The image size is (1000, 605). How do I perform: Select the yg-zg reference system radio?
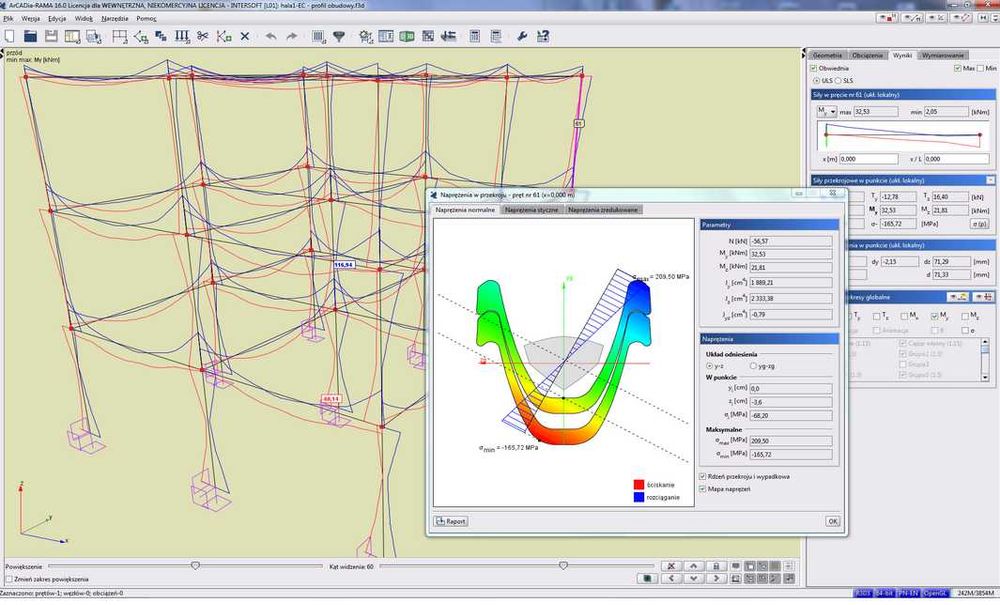point(753,366)
